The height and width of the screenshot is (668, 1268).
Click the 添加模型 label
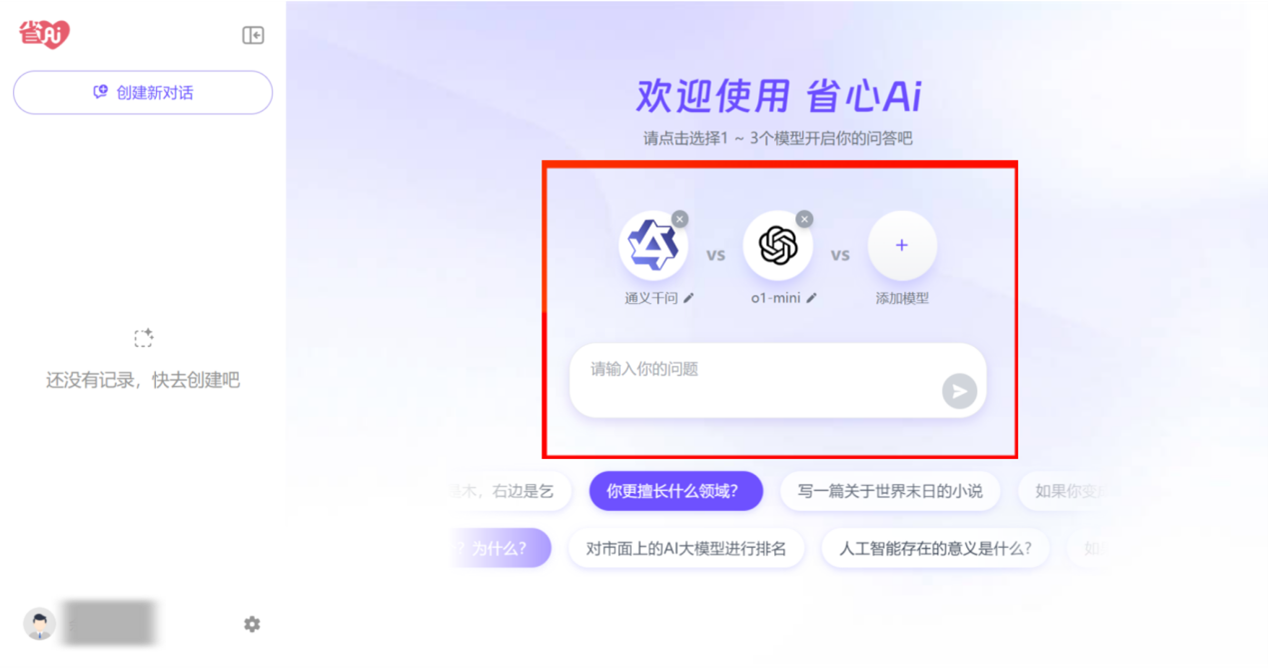coord(902,298)
